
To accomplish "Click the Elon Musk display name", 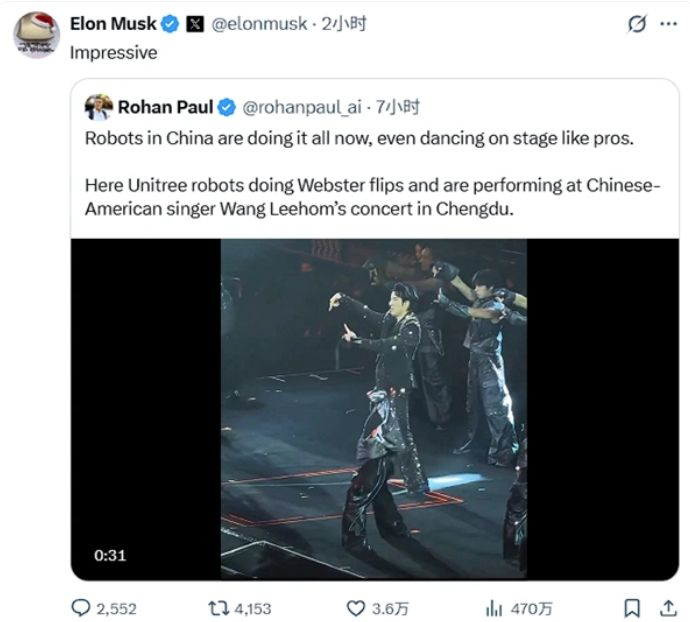I will click(113, 24).
